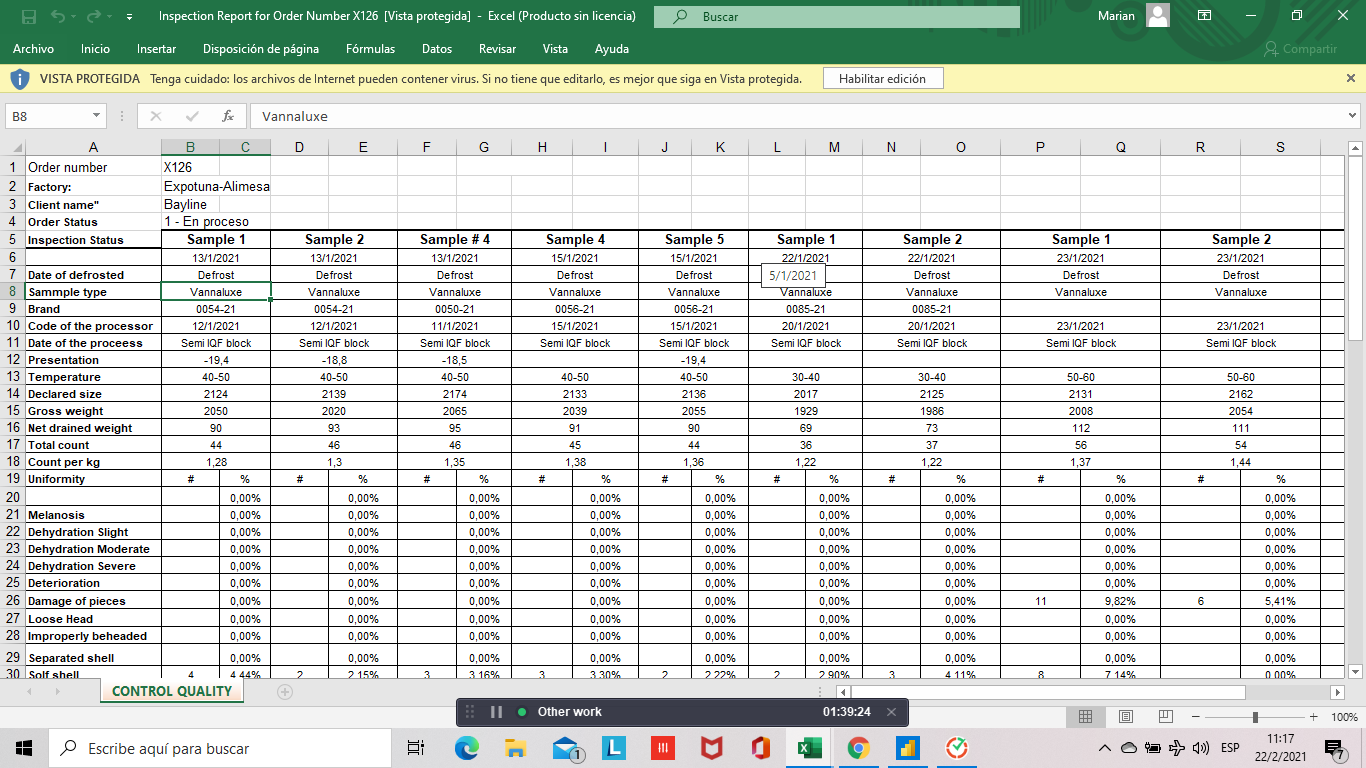The image size is (1366, 768).
Task: Open McAfee from the taskbar
Action: (712, 748)
